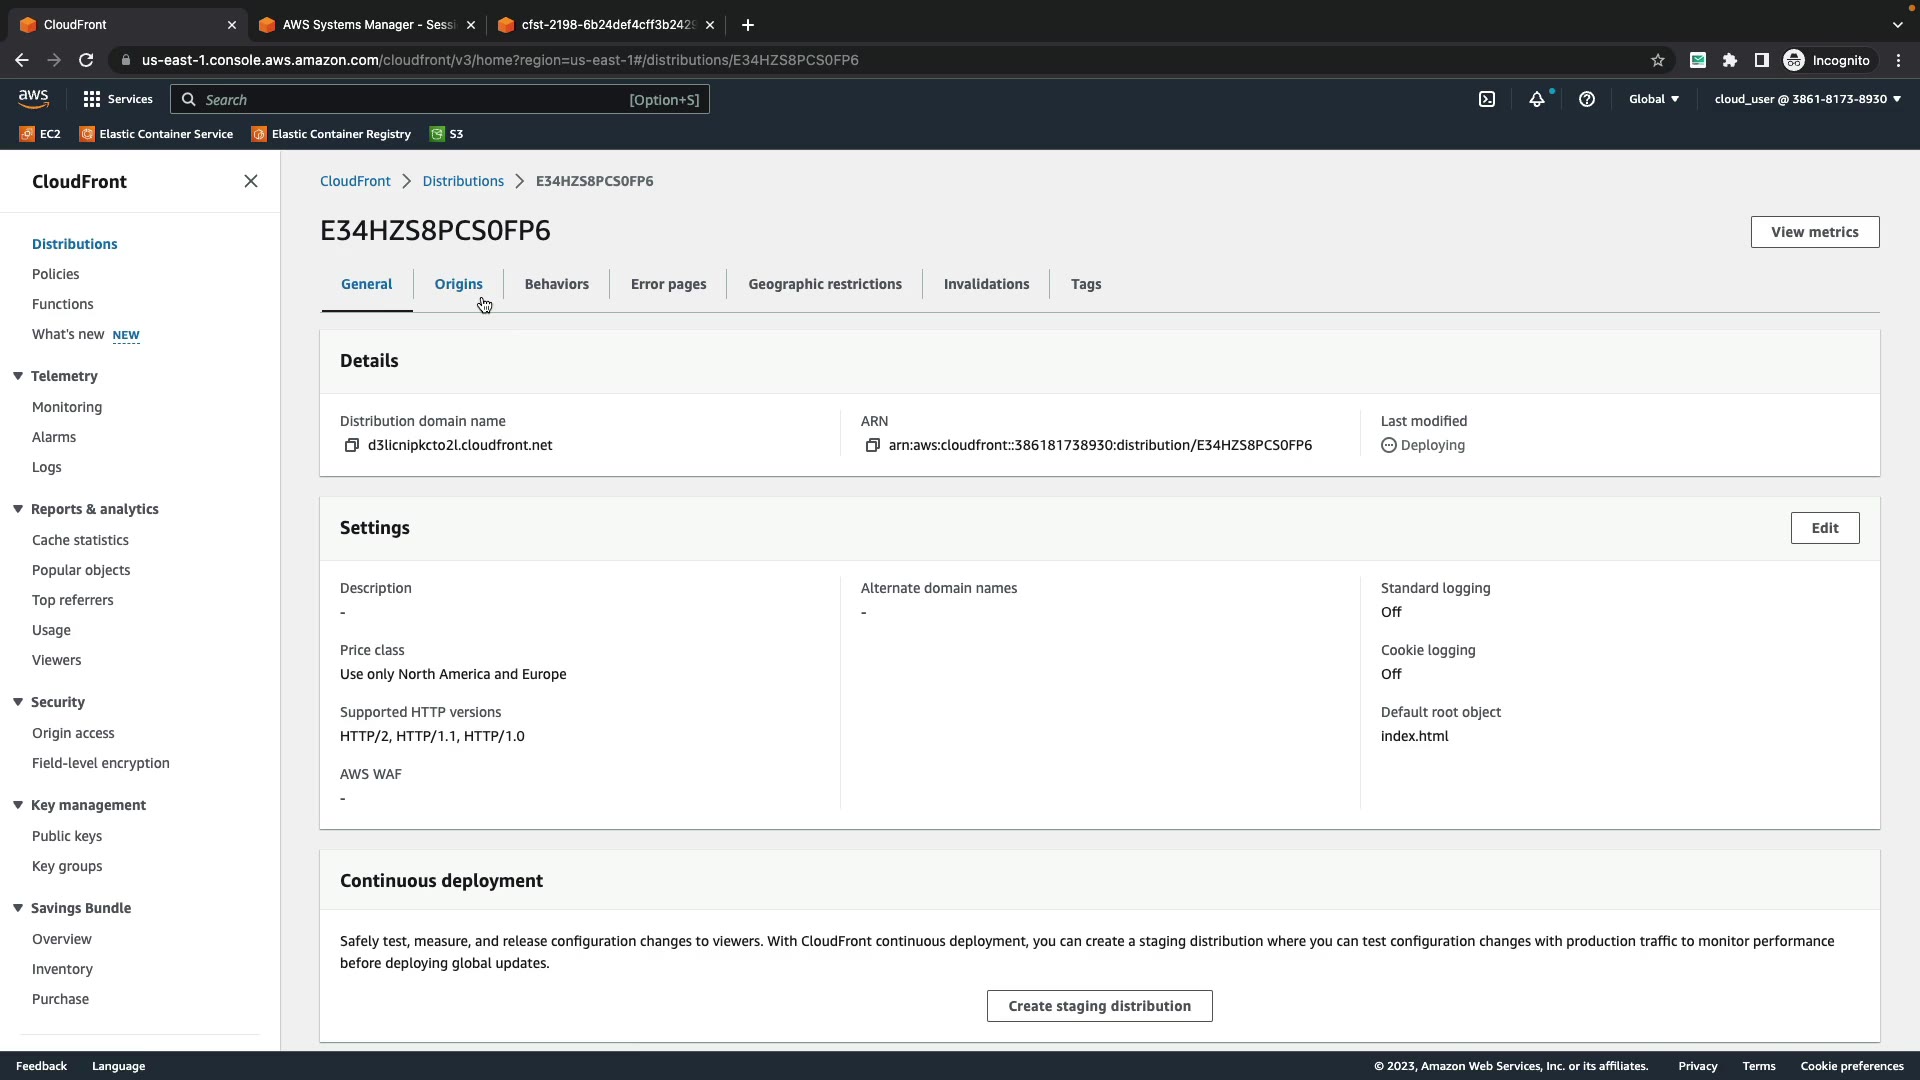
Task: Collapse the Security section
Action: coord(18,702)
